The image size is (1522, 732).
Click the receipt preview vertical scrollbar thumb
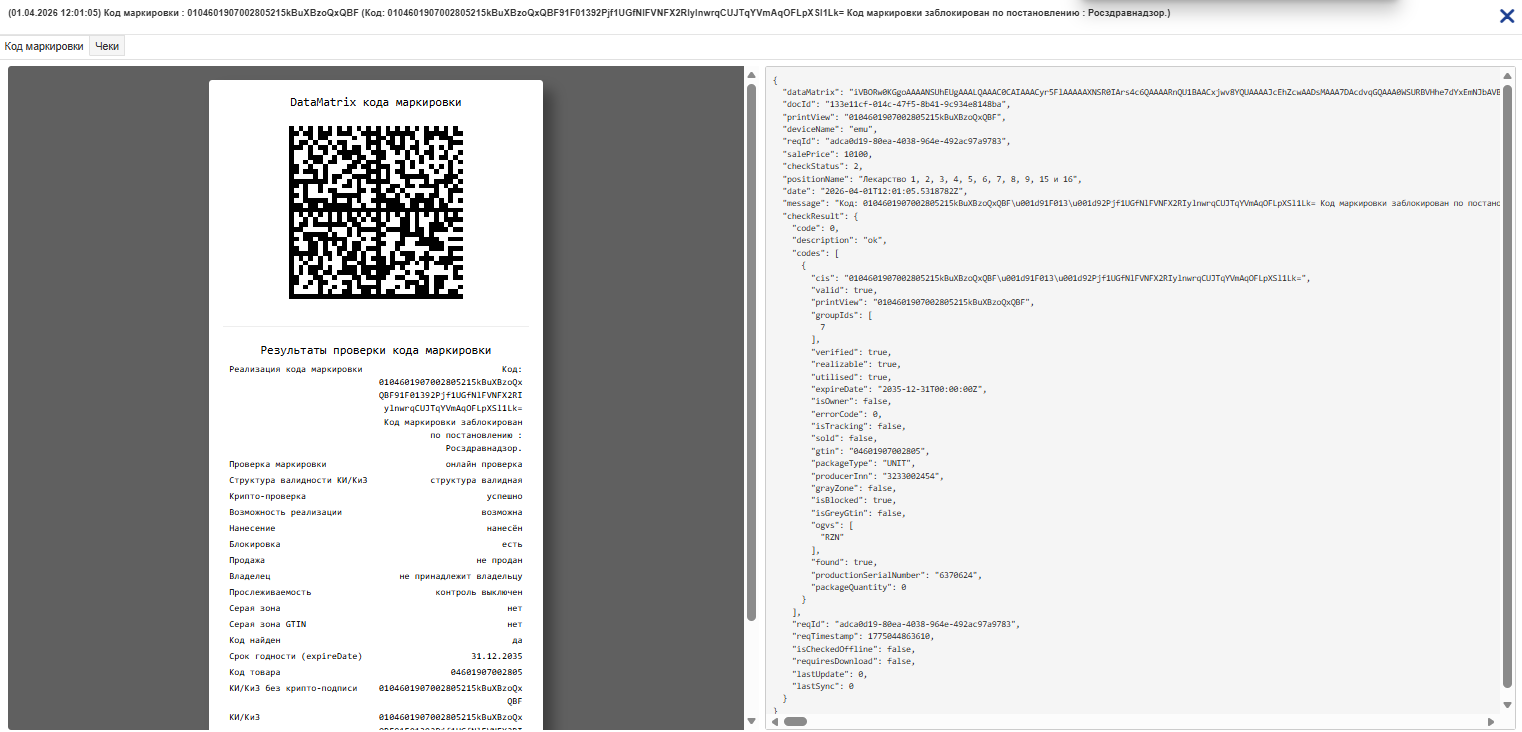[x=752, y=340]
